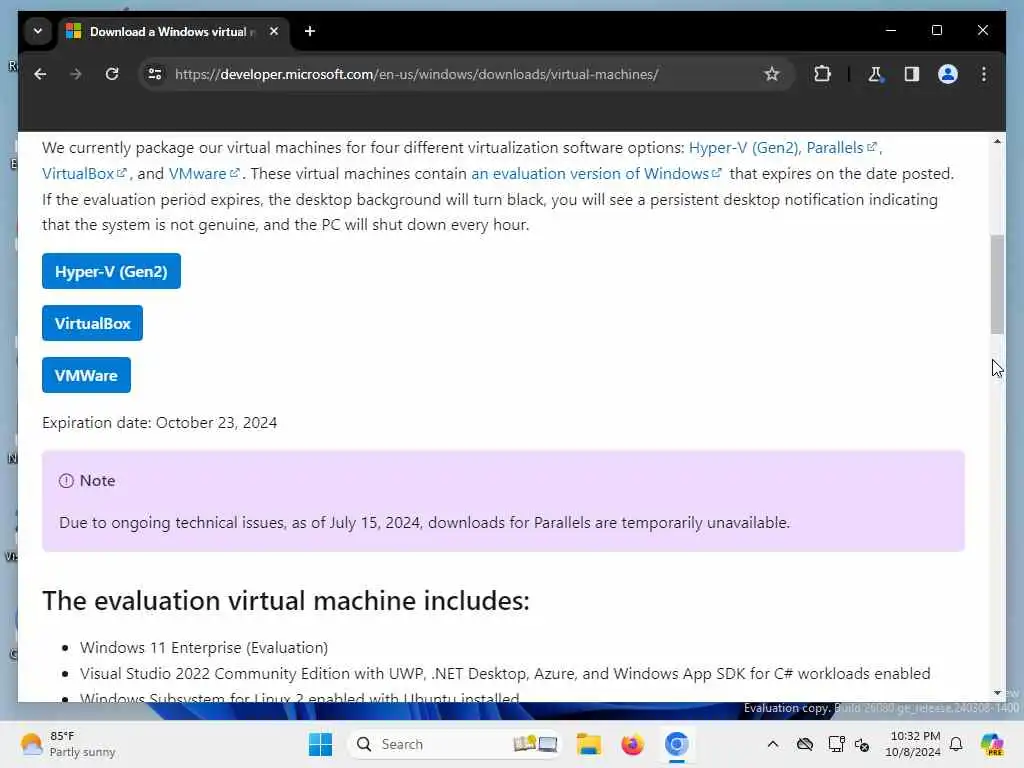Bookmark this page with the star icon
Image resolution: width=1024 pixels, height=768 pixels.
771,74
